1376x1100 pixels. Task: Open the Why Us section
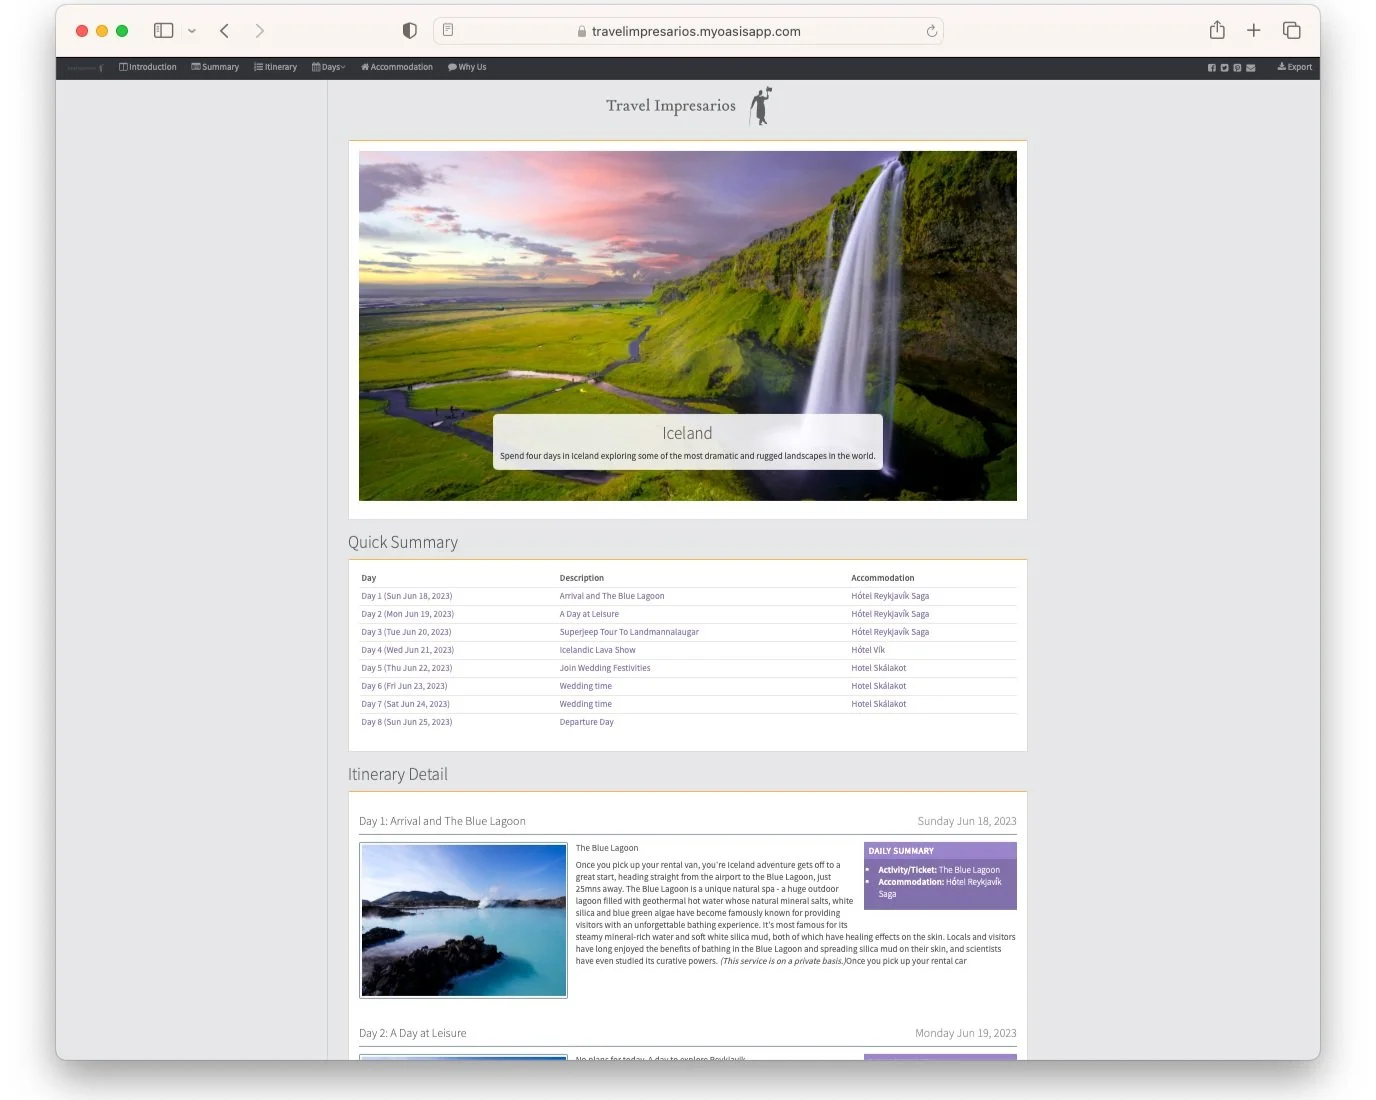(x=467, y=67)
